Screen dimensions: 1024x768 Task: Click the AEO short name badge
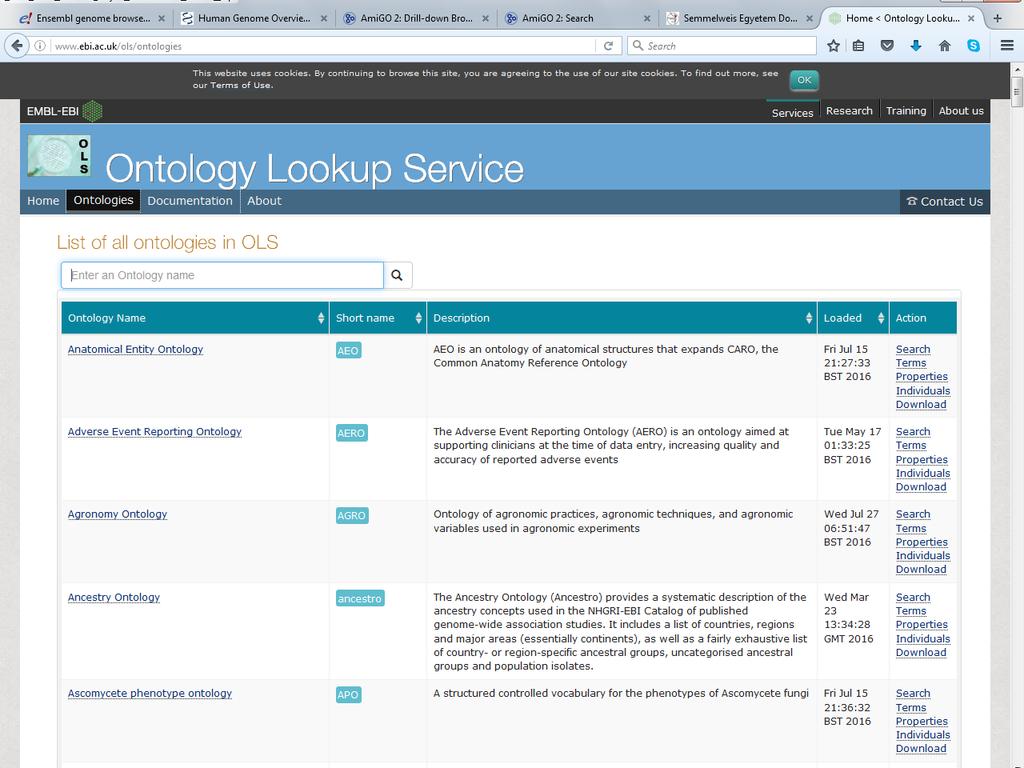tap(348, 351)
